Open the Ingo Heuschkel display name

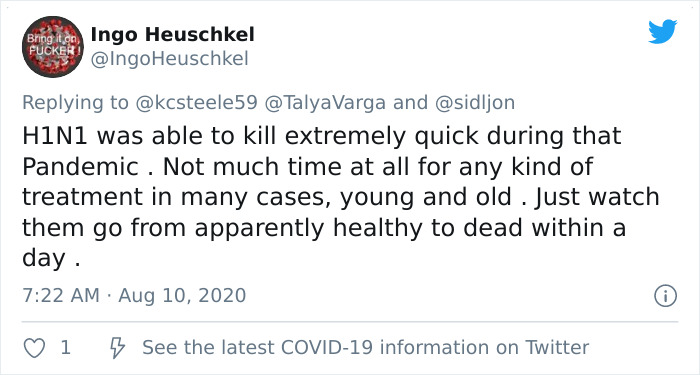(173, 34)
